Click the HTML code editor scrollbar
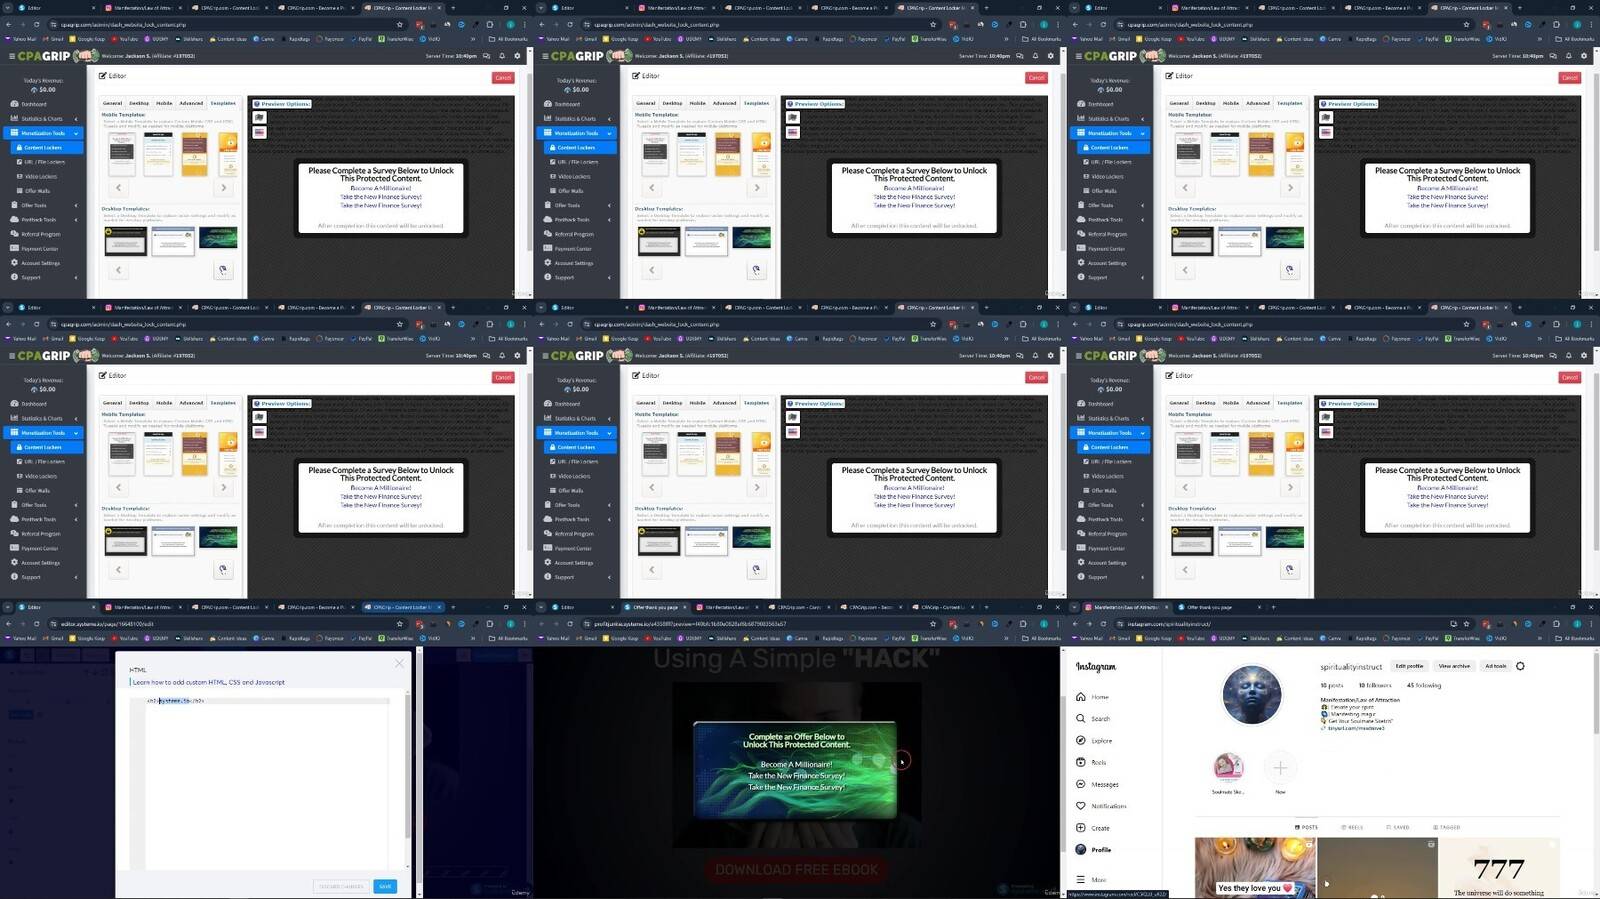1600x899 pixels. 407,765
